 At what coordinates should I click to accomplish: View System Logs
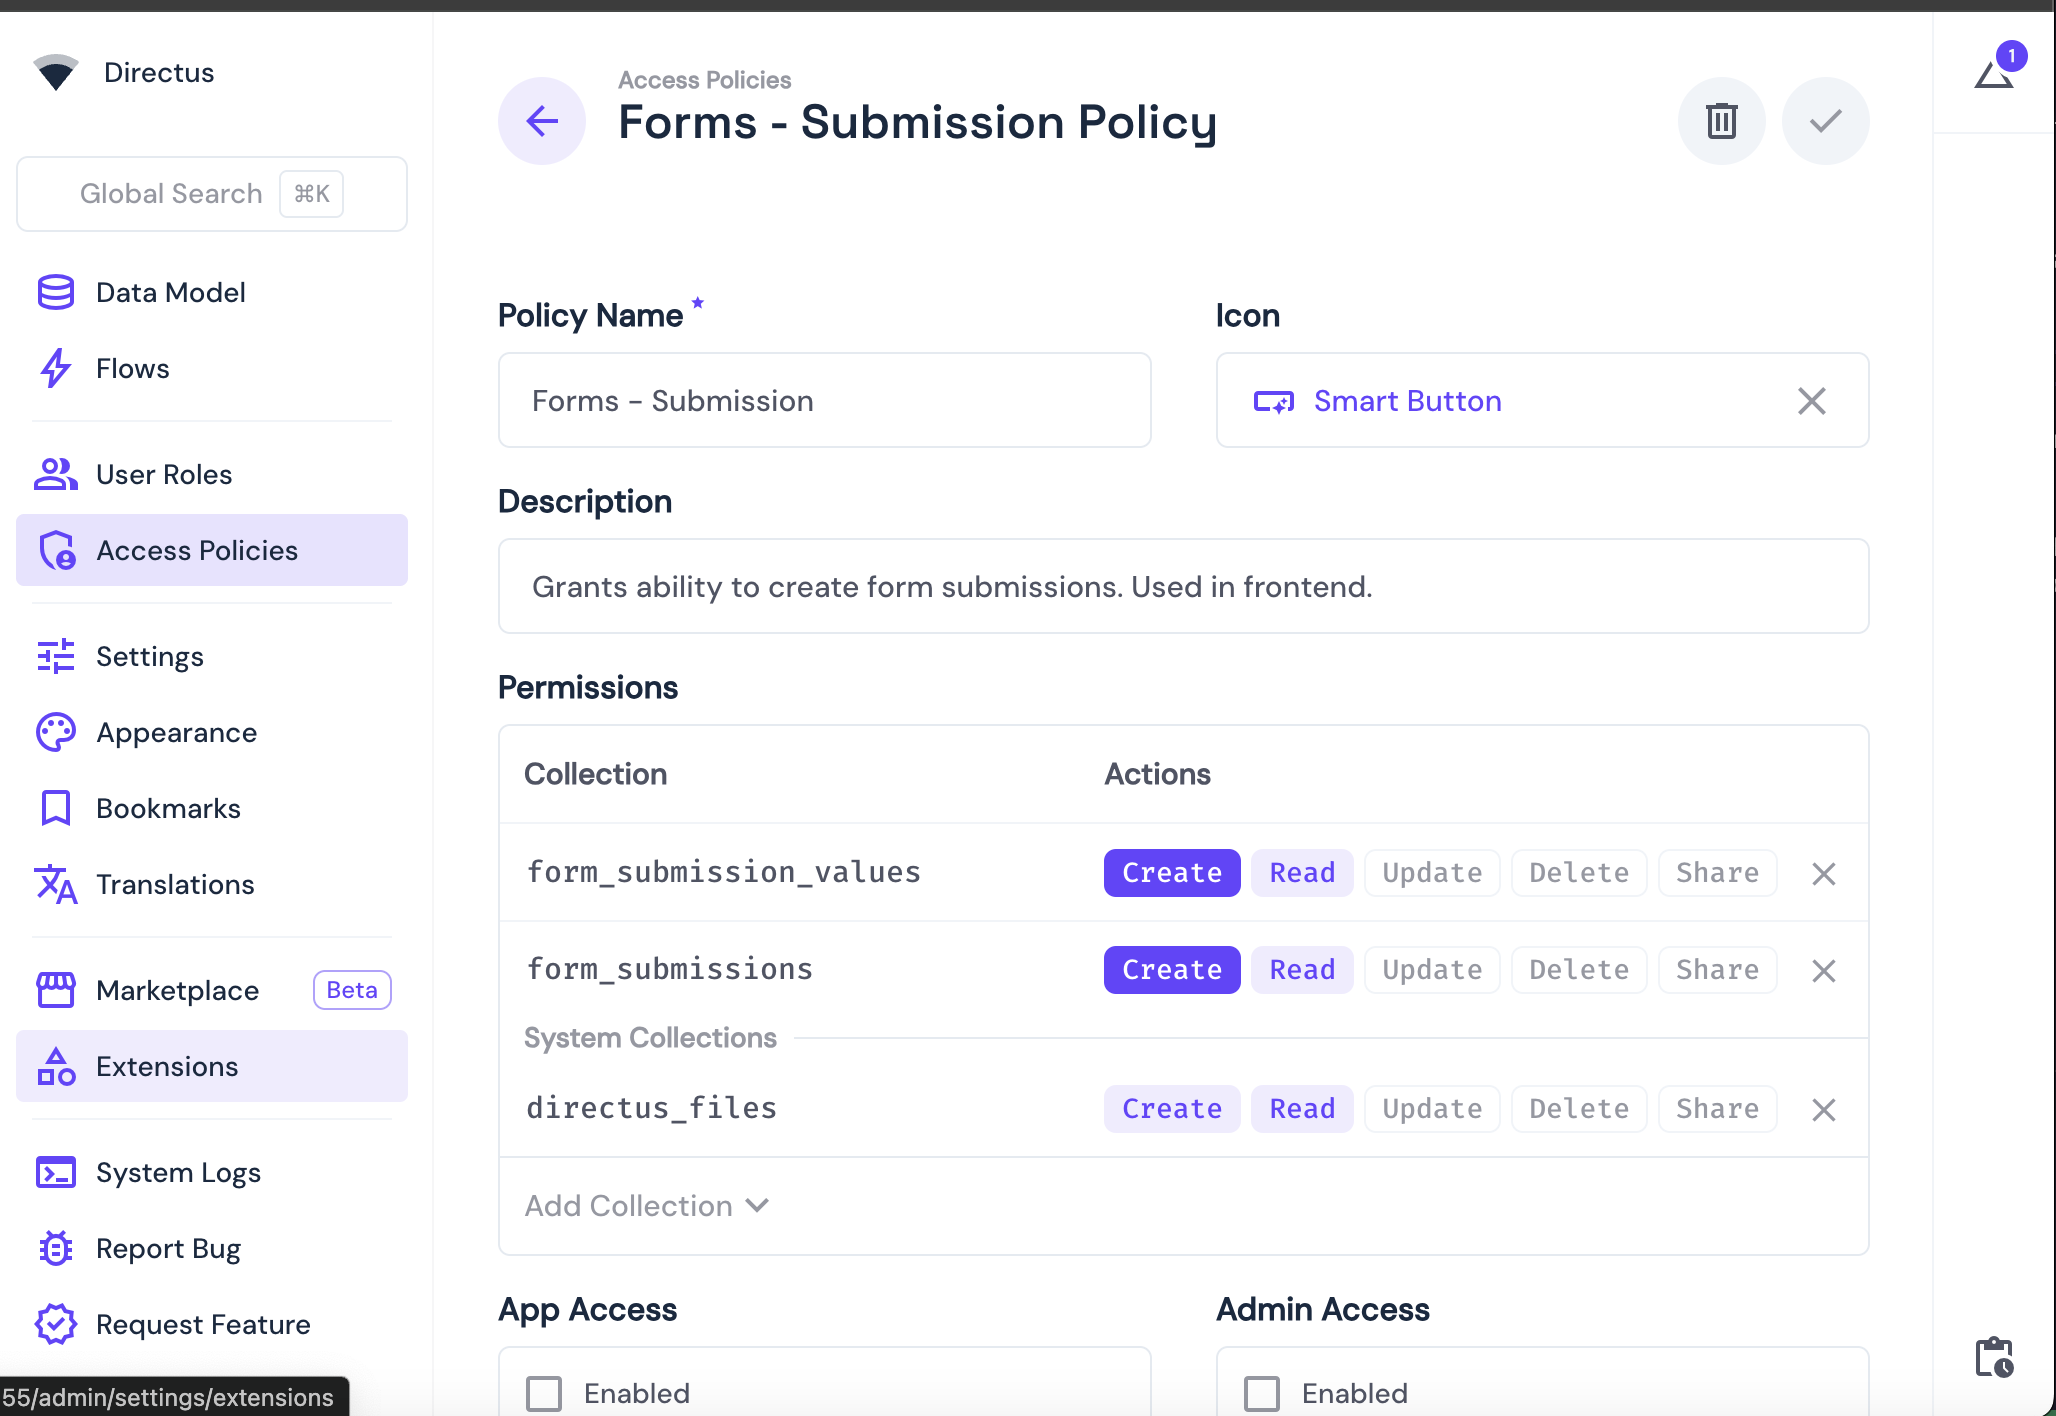[178, 1172]
